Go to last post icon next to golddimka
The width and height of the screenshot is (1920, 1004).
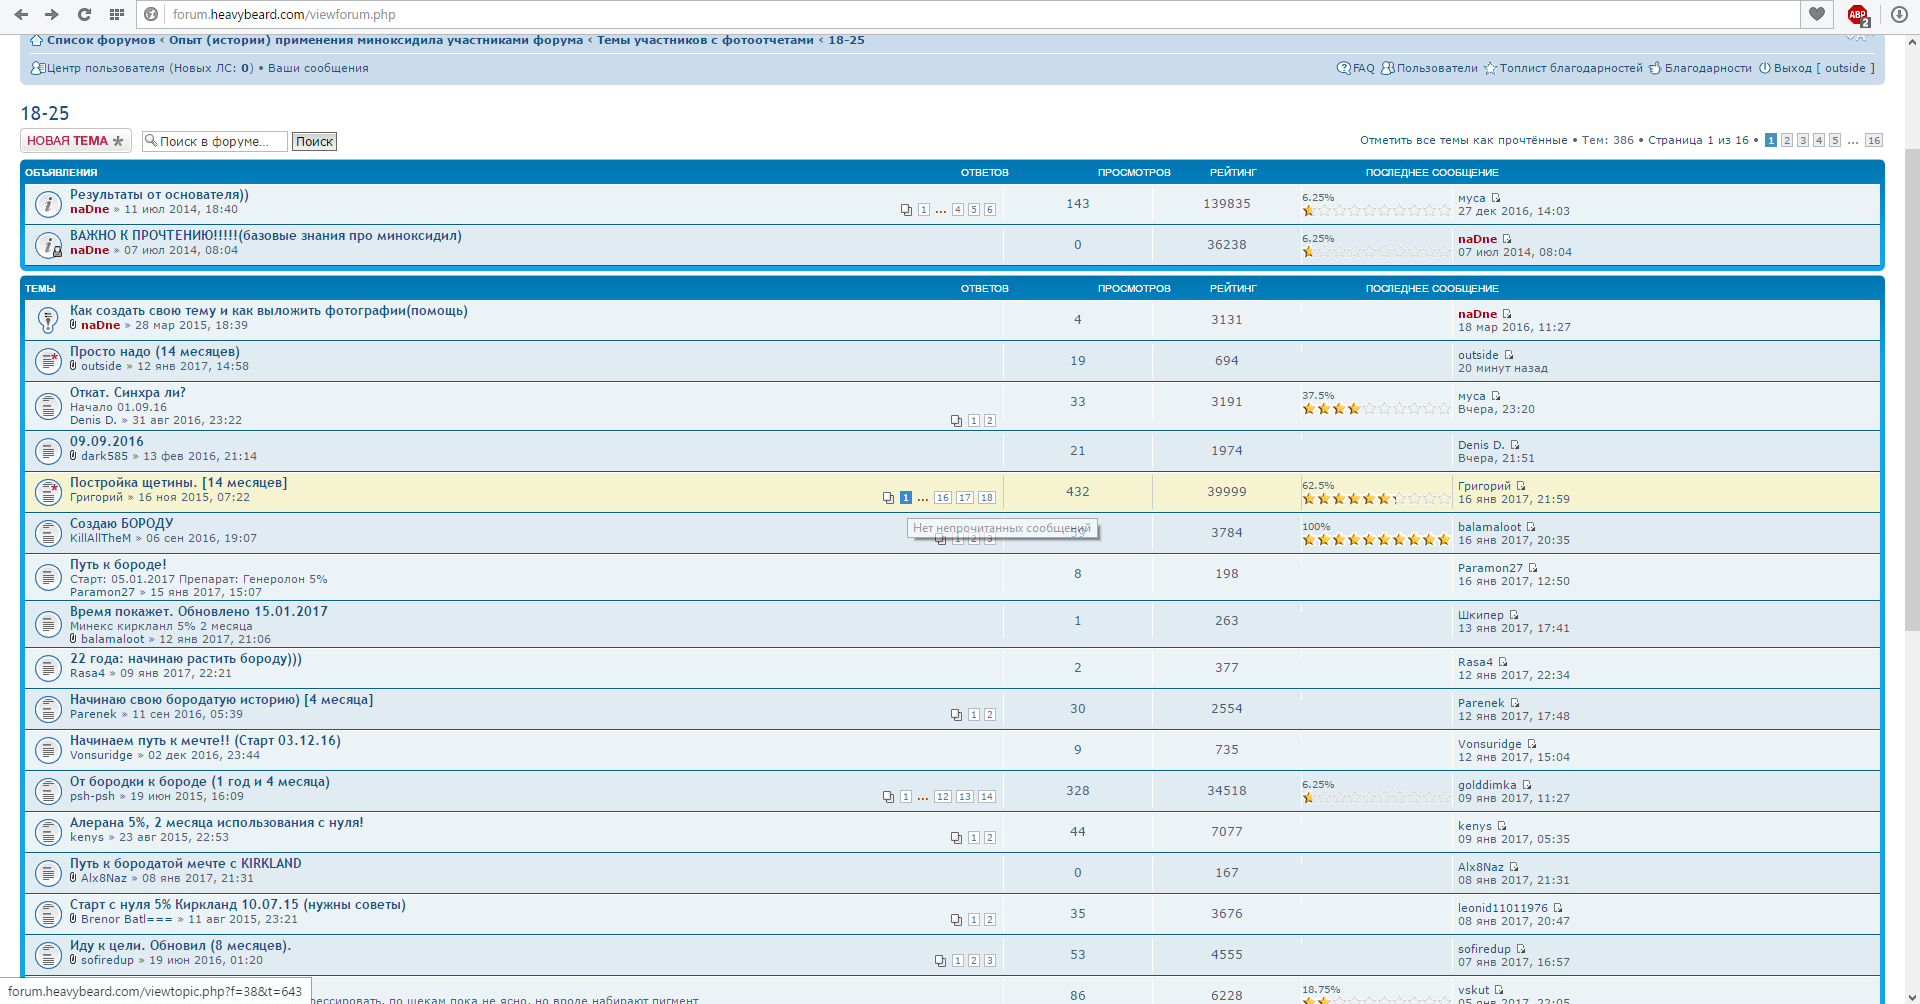point(1527,785)
